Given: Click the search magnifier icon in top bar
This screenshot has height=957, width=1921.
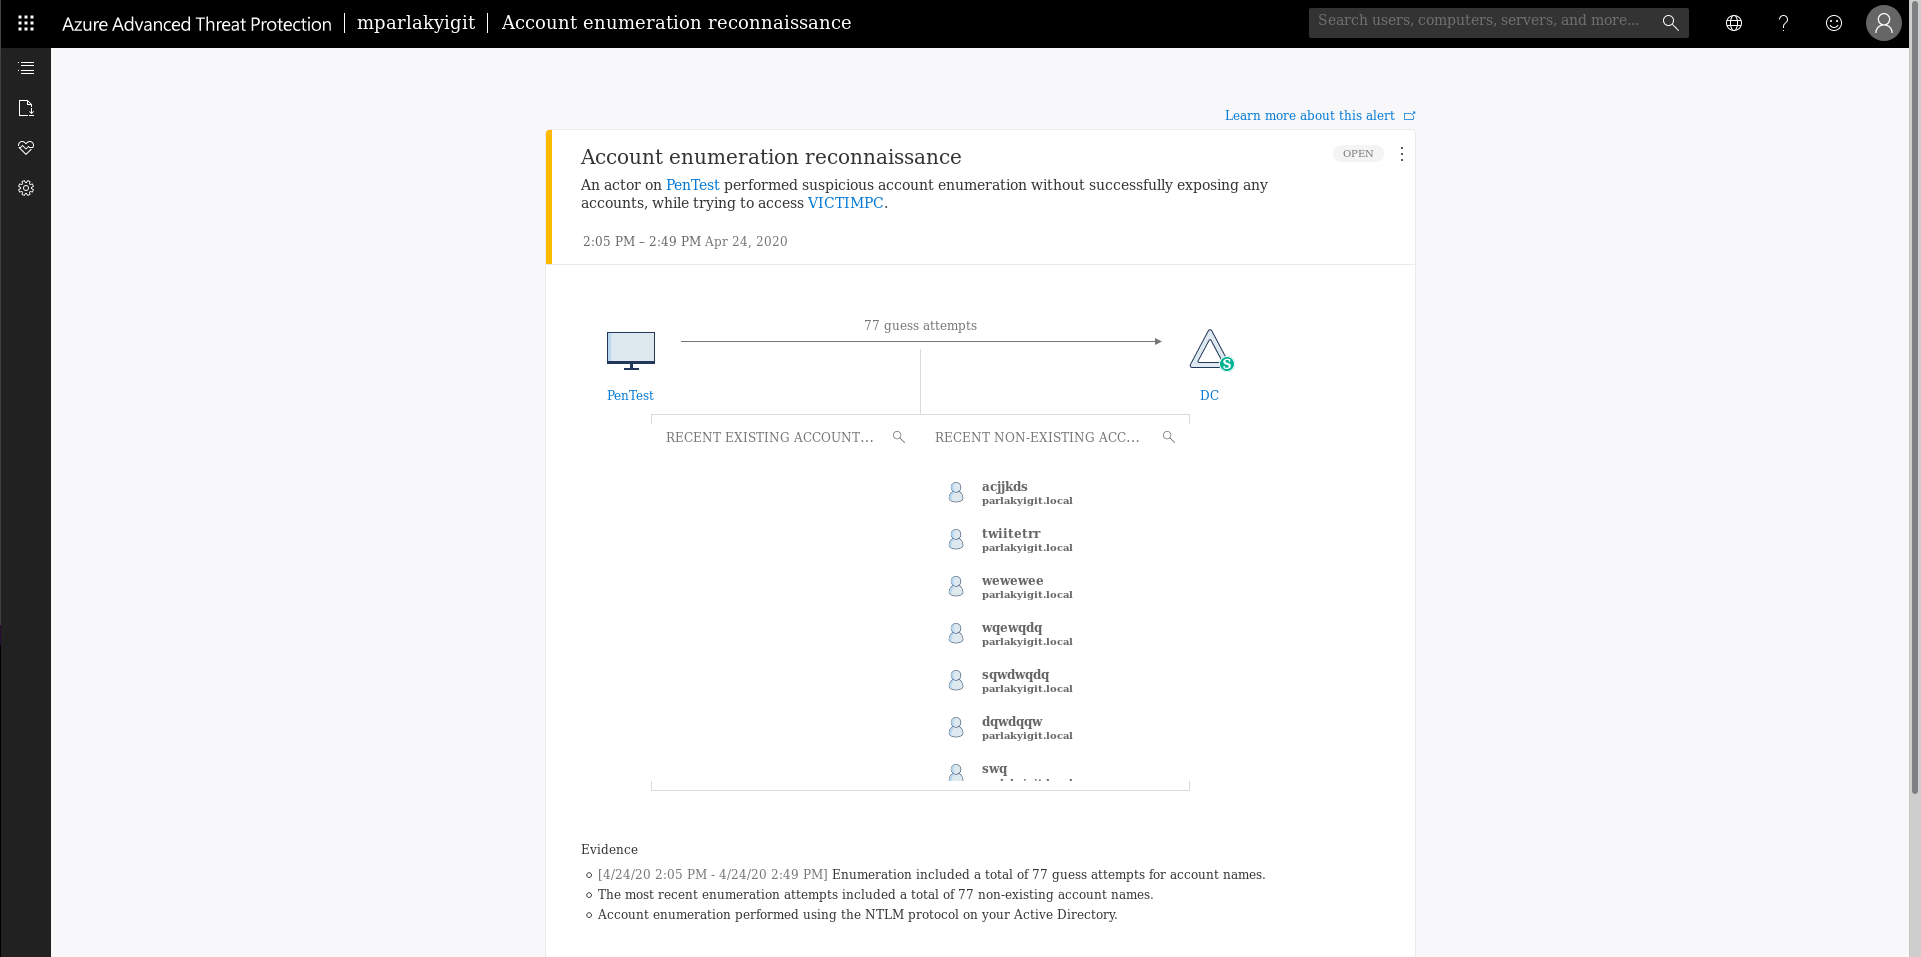Looking at the screenshot, I should click(1670, 23).
